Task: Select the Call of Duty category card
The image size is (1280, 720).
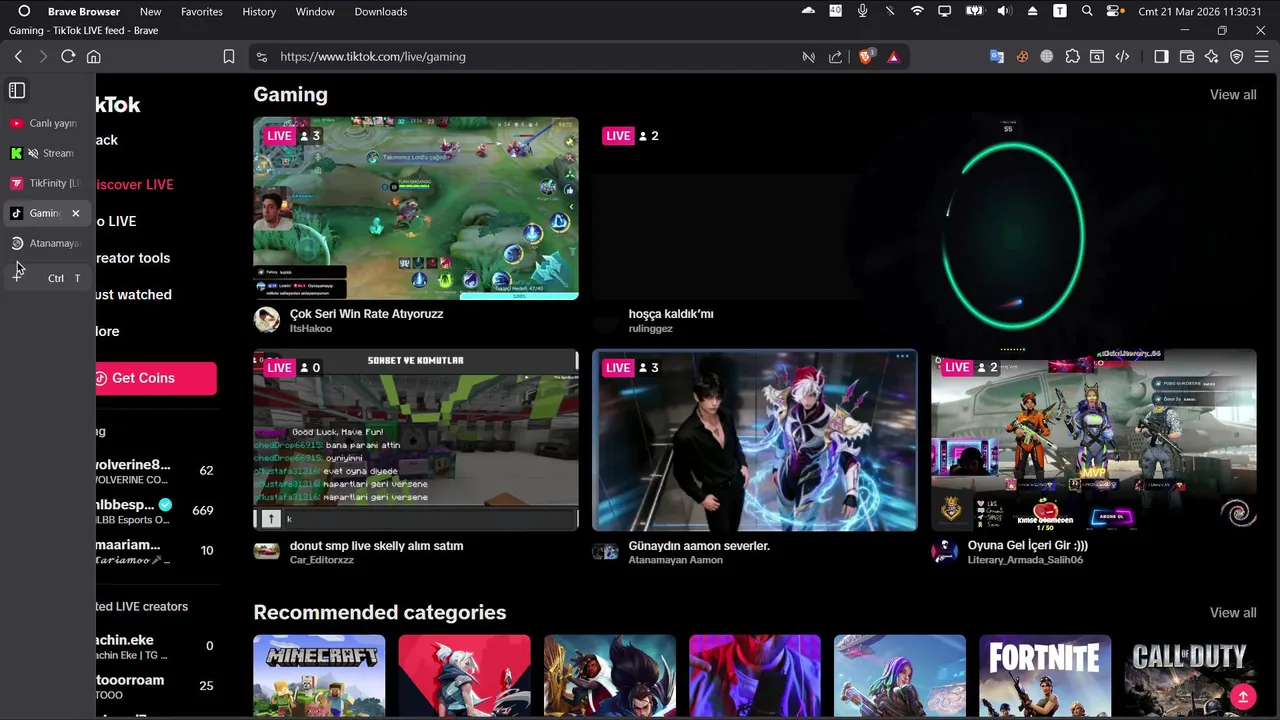Action: tap(1190, 675)
